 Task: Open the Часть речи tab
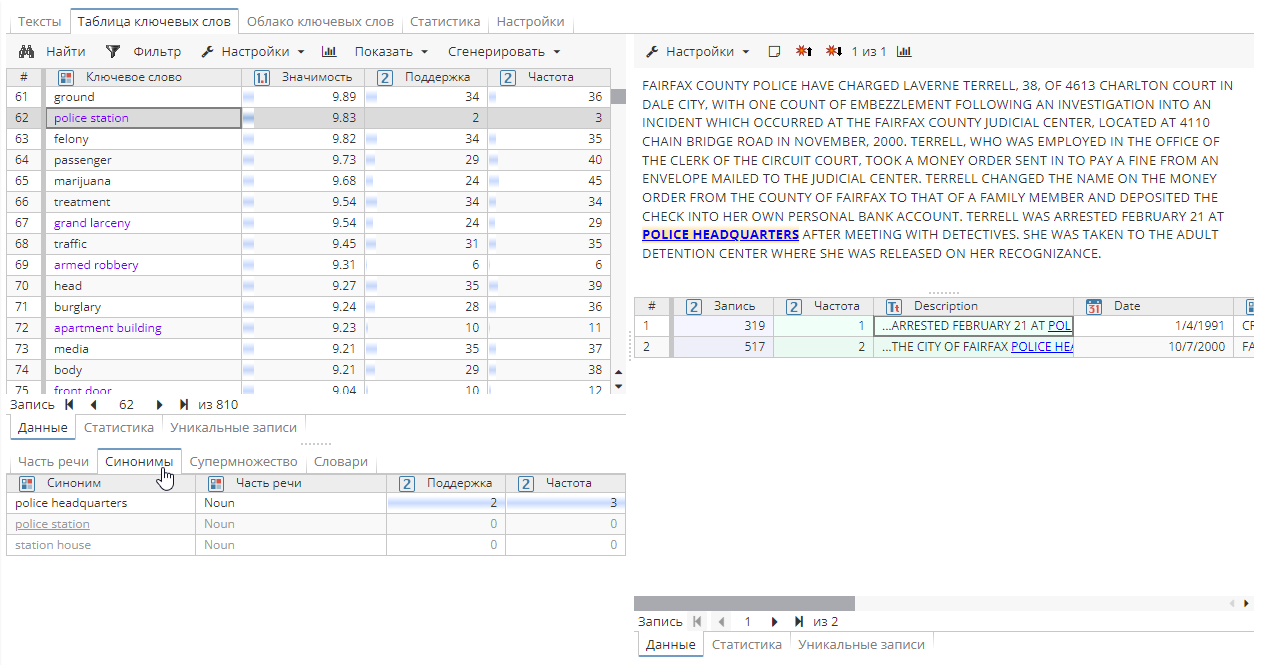pos(53,461)
